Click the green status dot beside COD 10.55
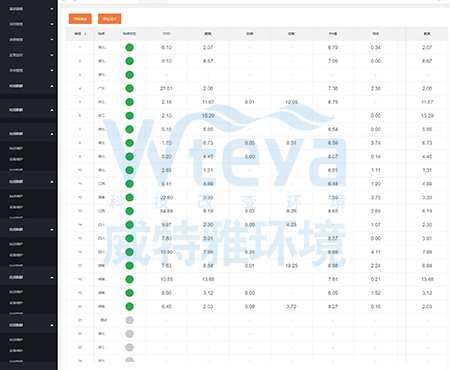Image resolution: width=450 pixels, height=370 pixels. (x=129, y=279)
